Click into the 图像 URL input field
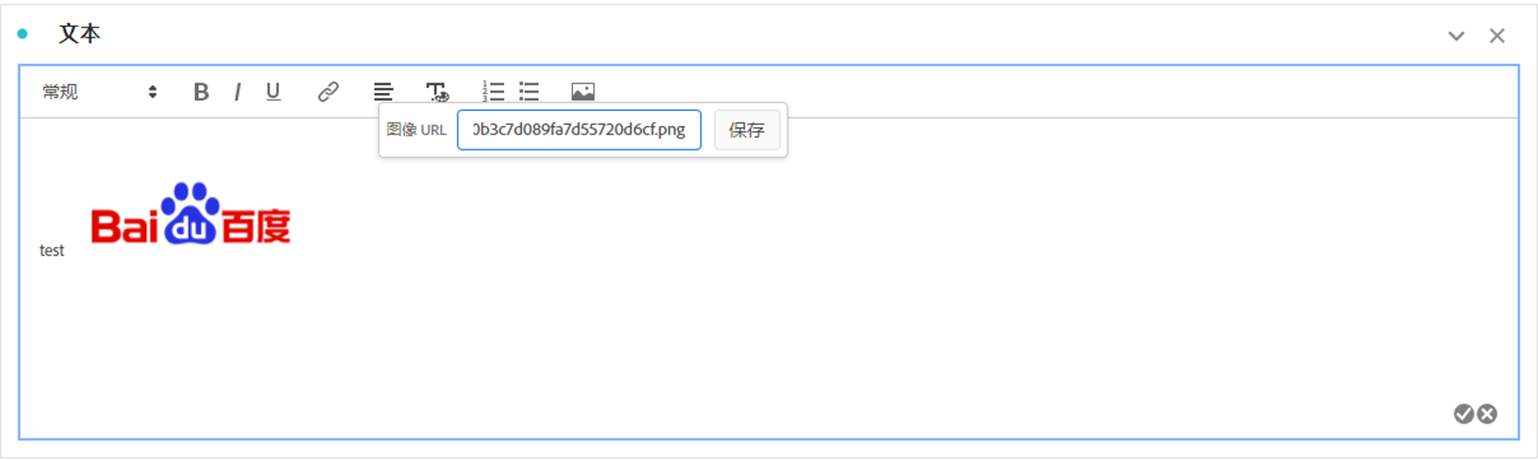This screenshot has height=461, width=1538. tap(579, 131)
